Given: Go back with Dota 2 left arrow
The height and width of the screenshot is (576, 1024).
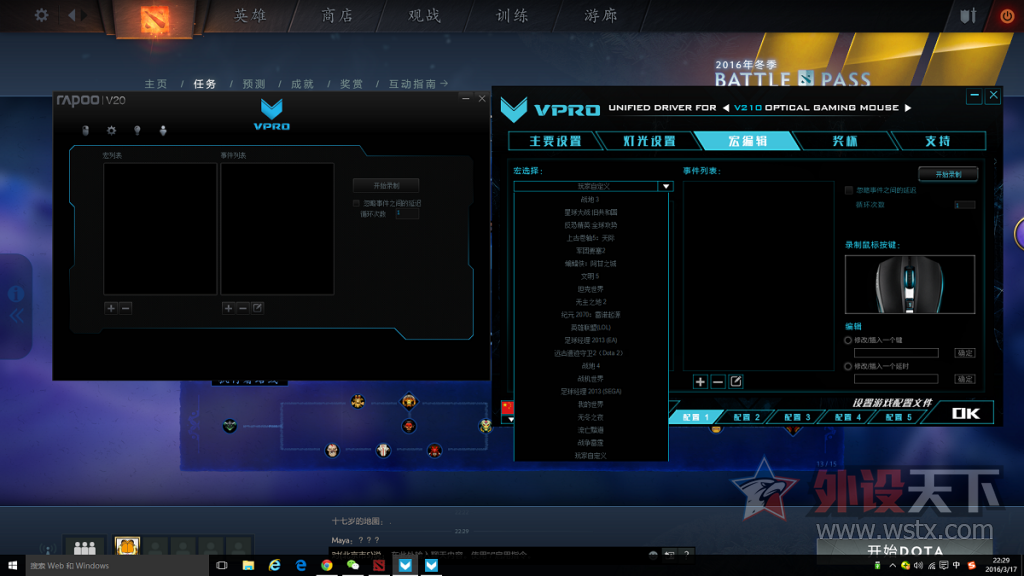Looking at the screenshot, I should tap(72, 15).
